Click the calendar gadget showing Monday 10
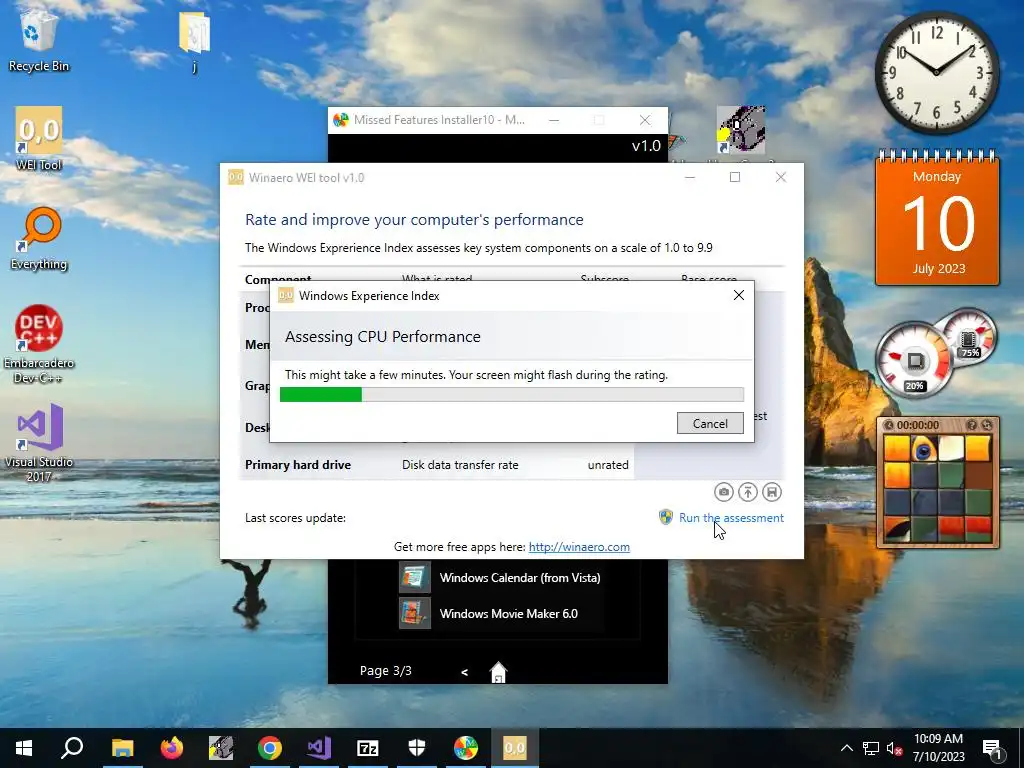 pyautogui.click(x=937, y=219)
